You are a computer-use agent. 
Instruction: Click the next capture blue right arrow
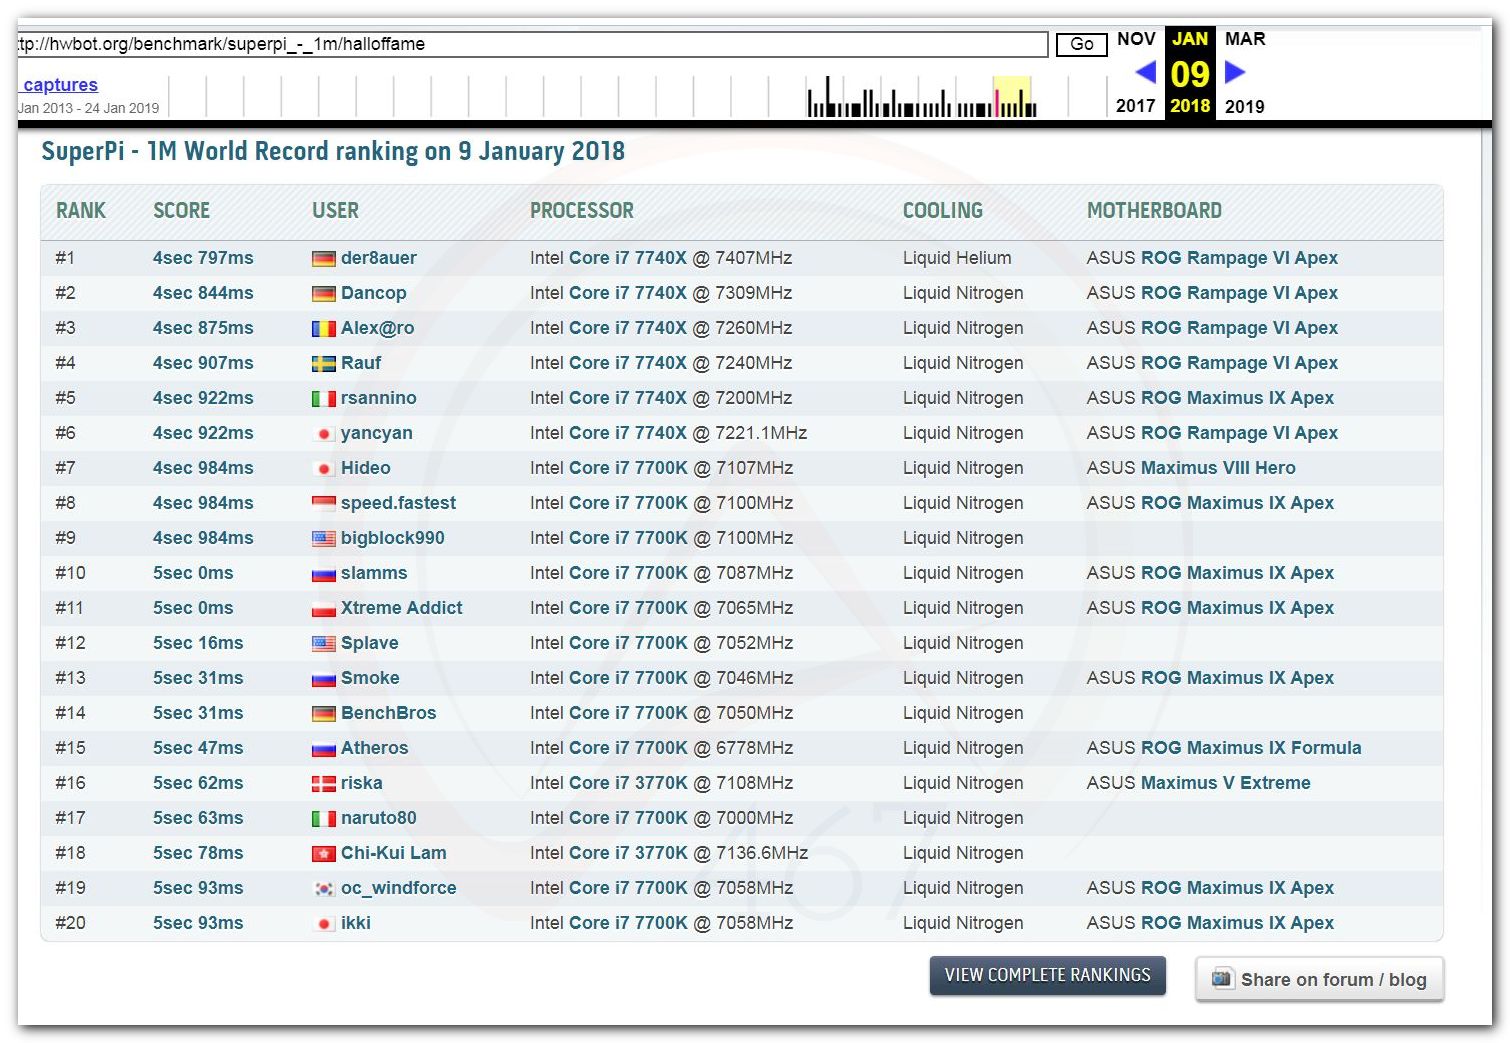coord(1235,72)
